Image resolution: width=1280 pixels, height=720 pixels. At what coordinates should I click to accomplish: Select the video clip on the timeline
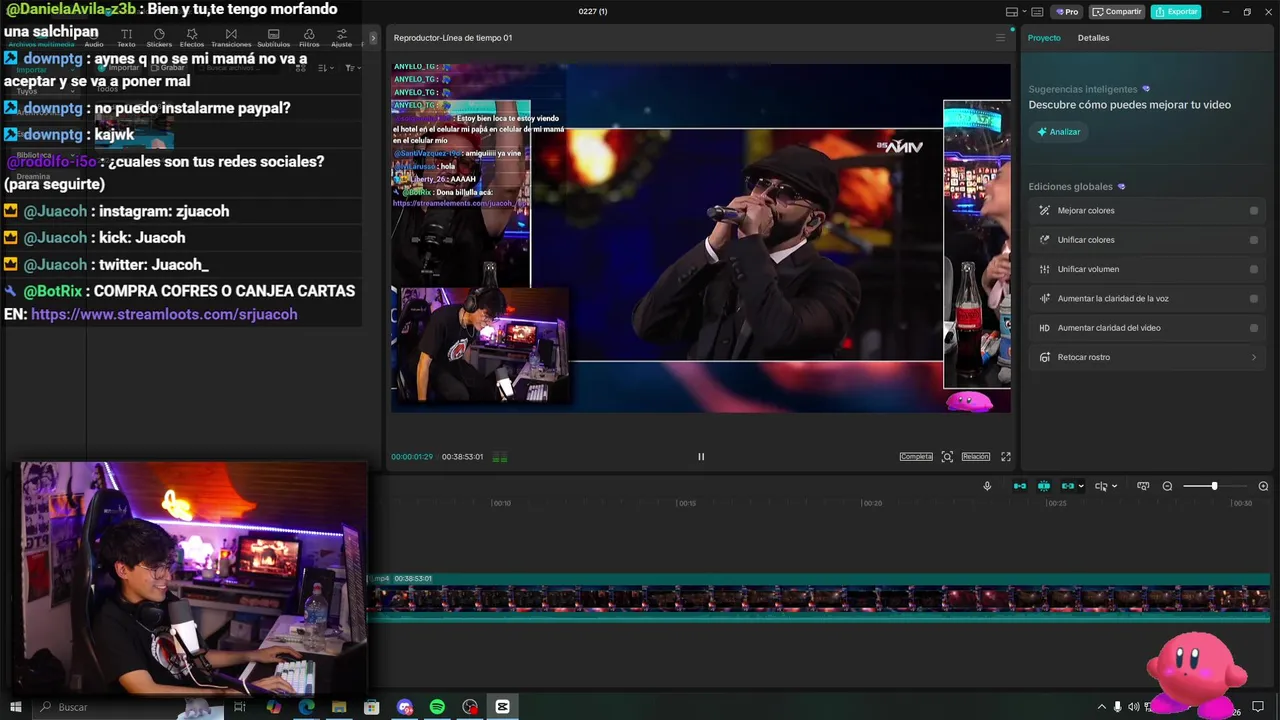click(x=820, y=598)
